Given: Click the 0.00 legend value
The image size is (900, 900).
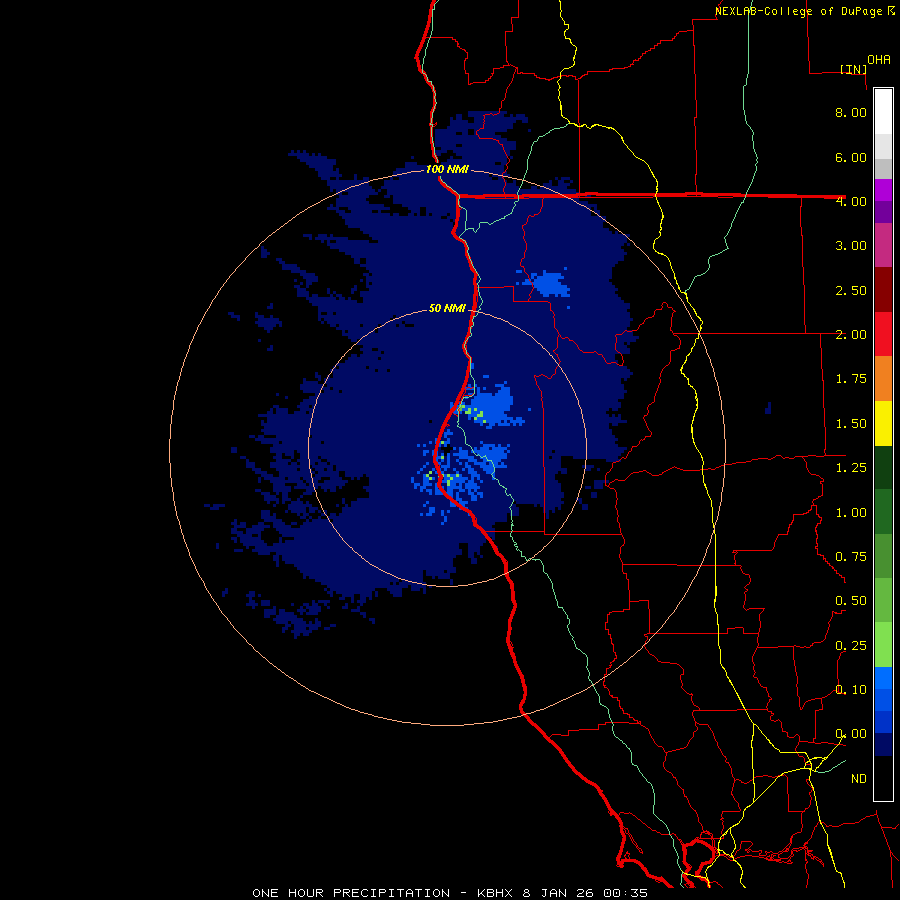Looking at the screenshot, I should [x=851, y=734].
